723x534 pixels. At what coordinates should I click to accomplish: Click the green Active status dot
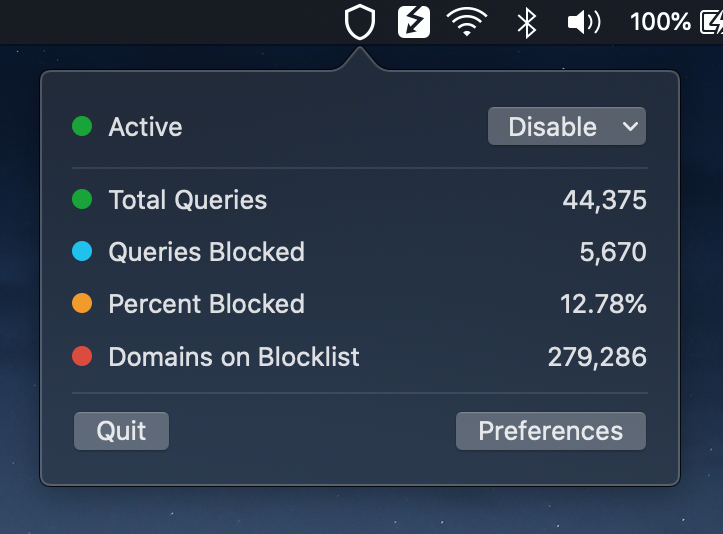point(82,126)
